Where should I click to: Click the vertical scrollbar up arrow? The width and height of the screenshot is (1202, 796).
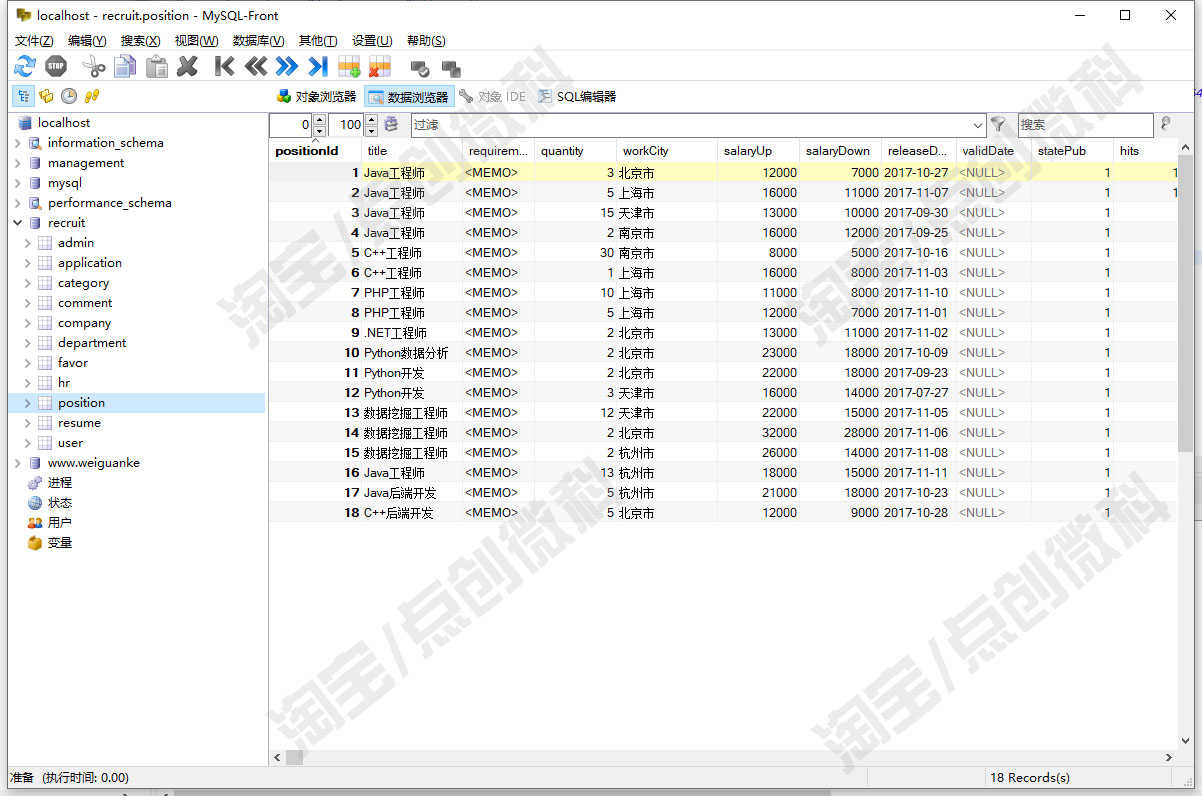pos(1185,149)
